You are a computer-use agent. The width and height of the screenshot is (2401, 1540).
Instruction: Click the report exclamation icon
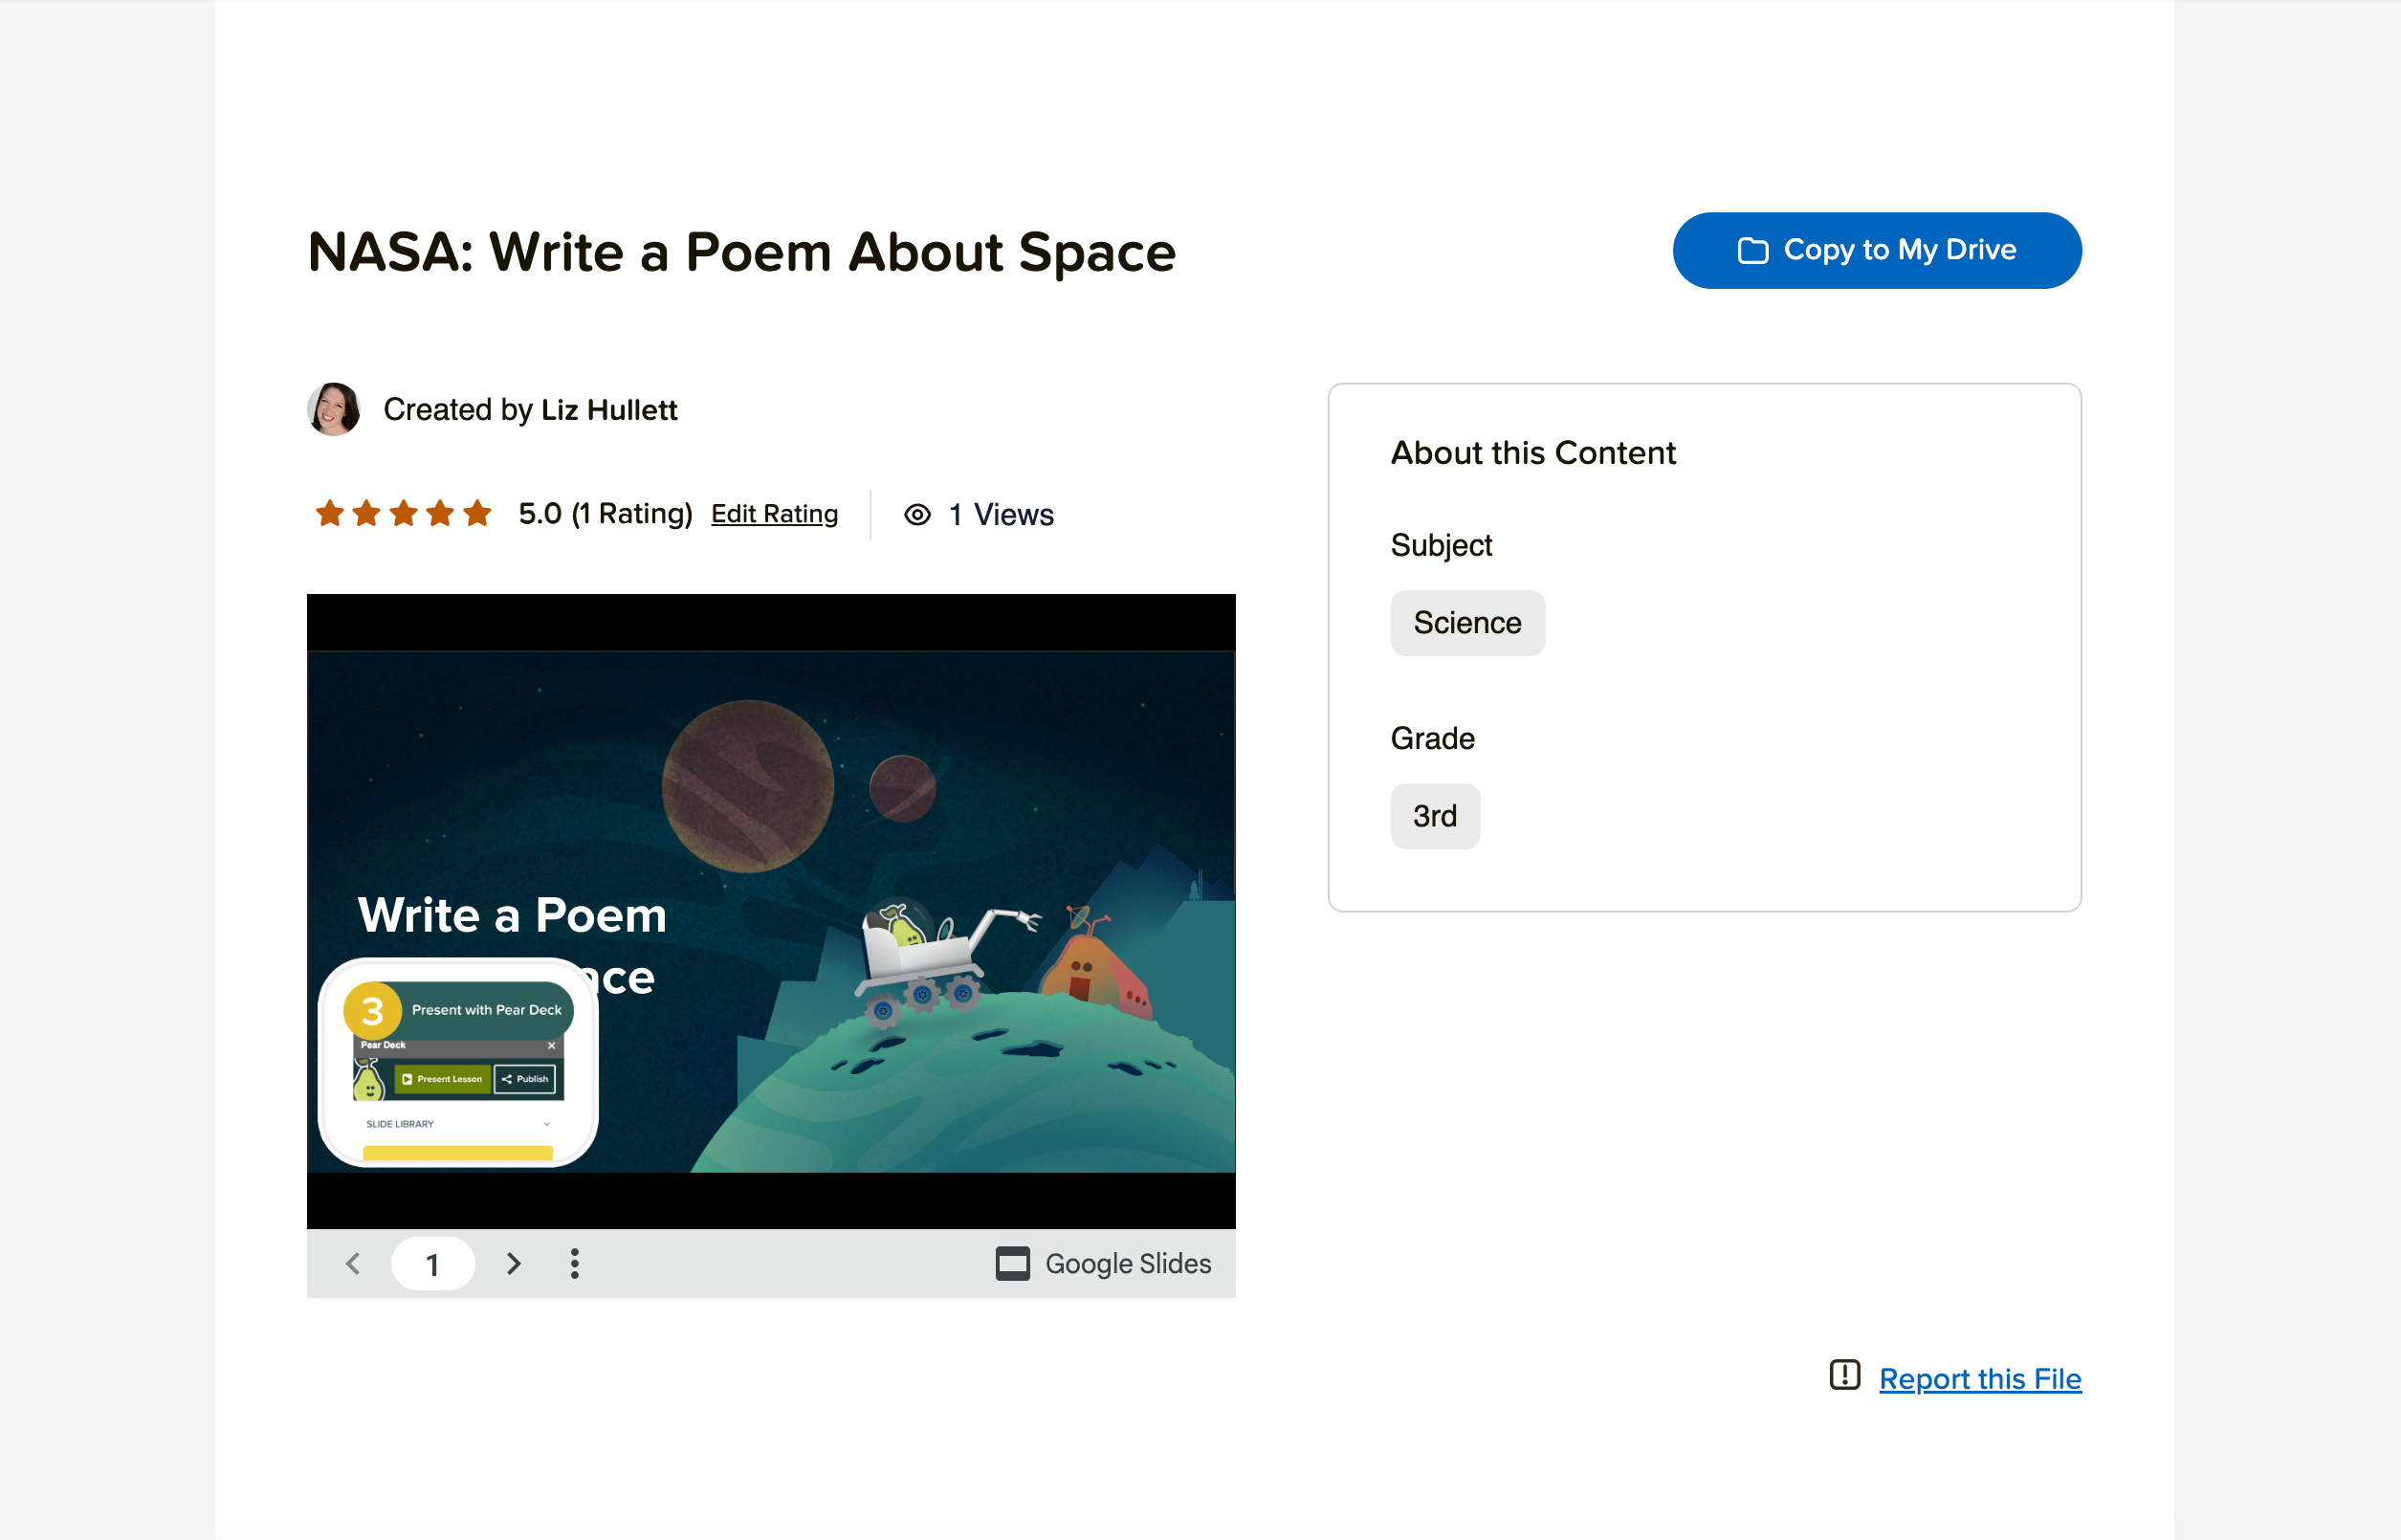click(x=1844, y=1375)
